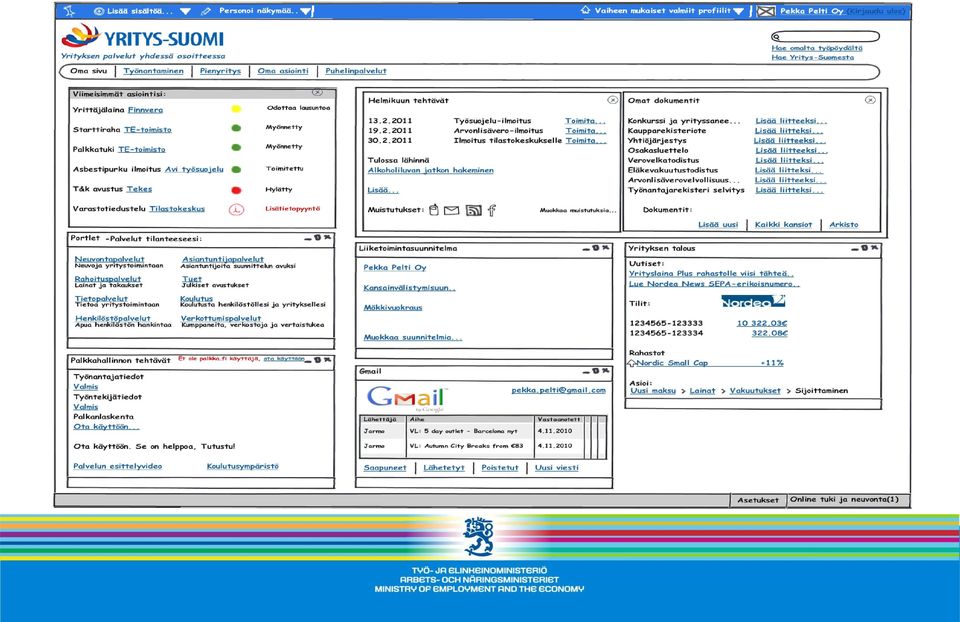This screenshot has height=622, width=960.
Task: Go to the Oma asiointi tab
Action: click(283, 71)
